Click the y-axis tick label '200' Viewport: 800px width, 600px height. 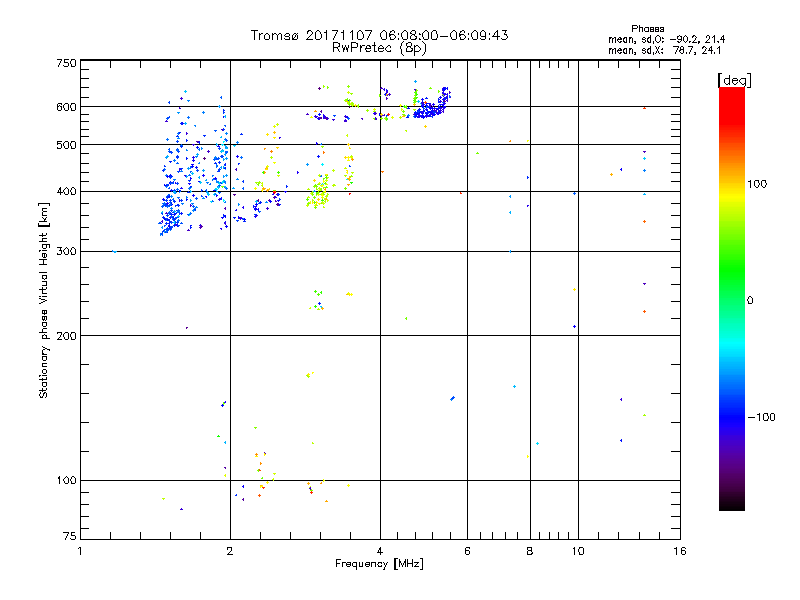(66, 336)
